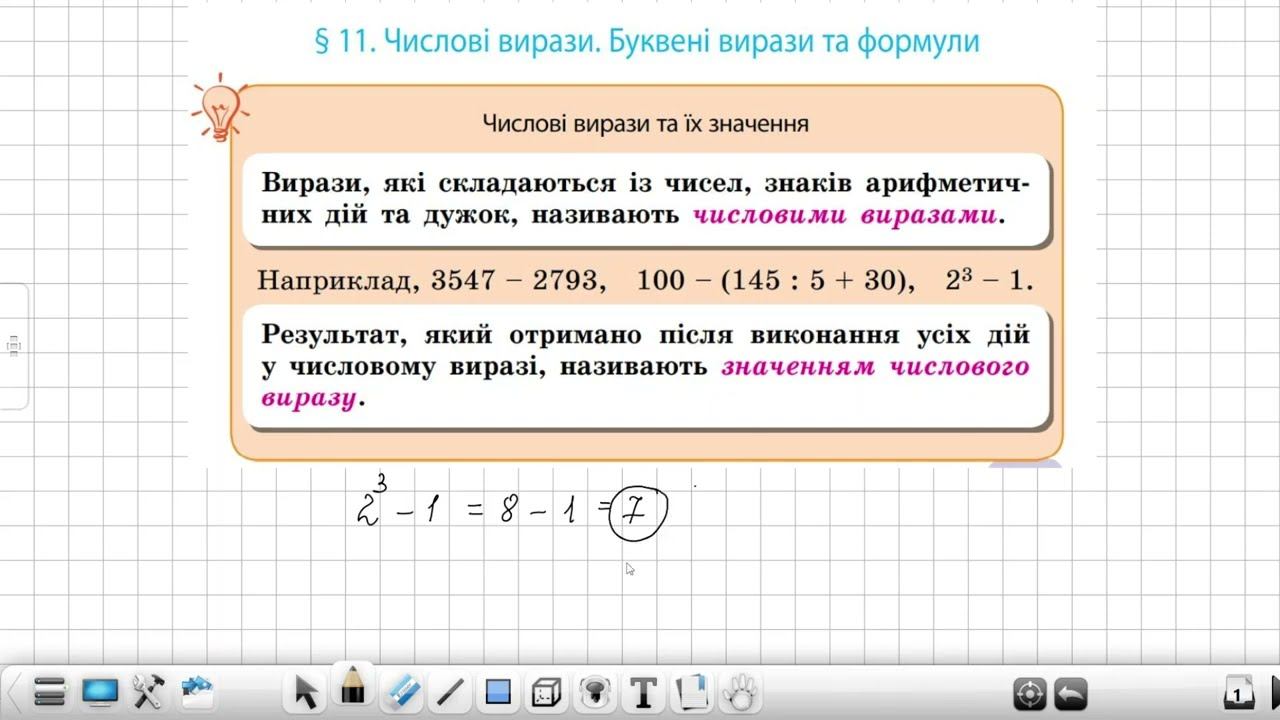Click the word 'Наприклад,'
The width and height of the screenshot is (1280, 720).
click(338, 281)
